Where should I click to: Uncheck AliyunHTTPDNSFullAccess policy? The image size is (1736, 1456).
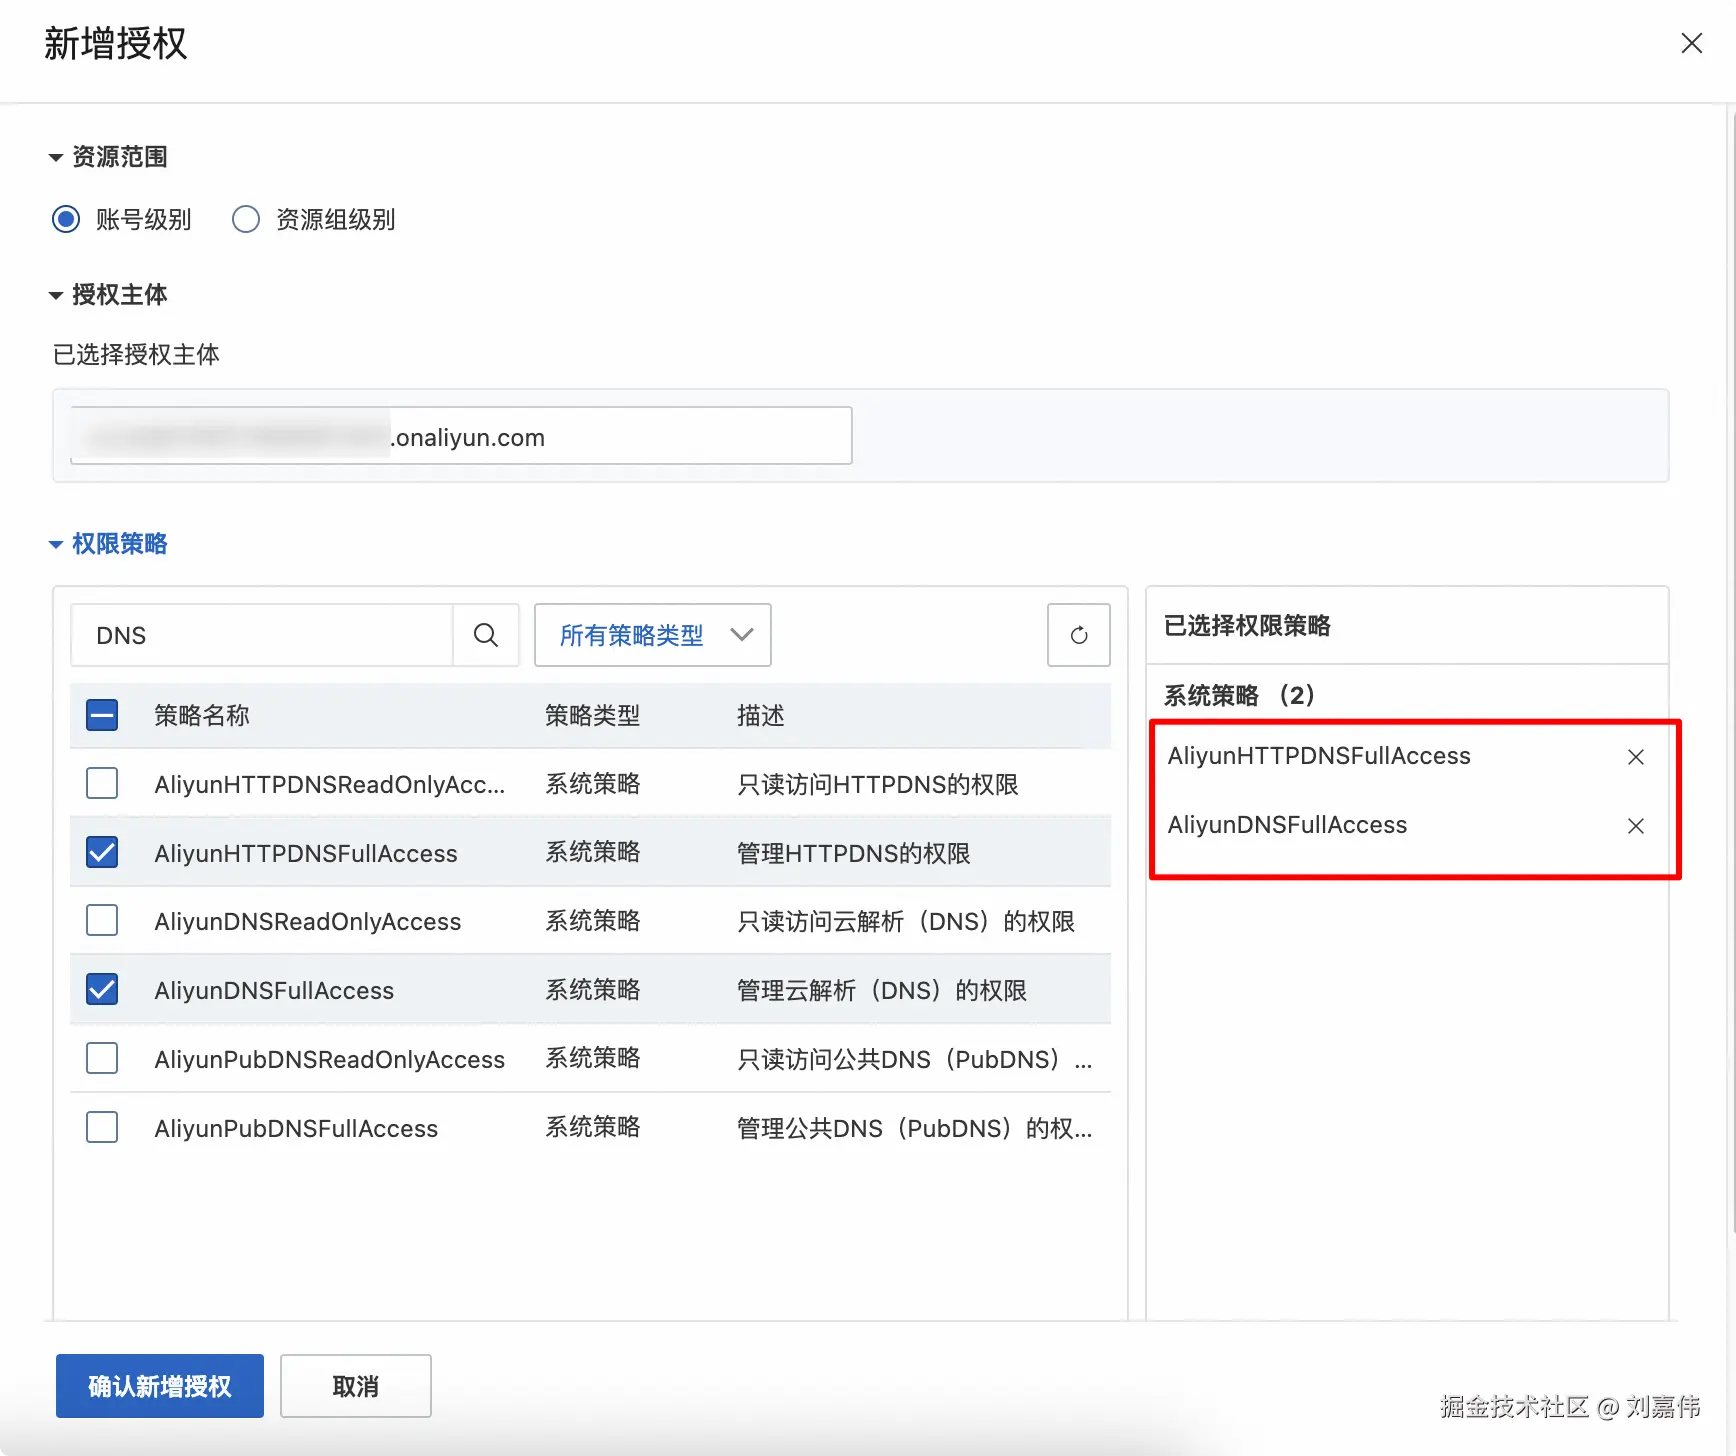(x=102, y=852)
